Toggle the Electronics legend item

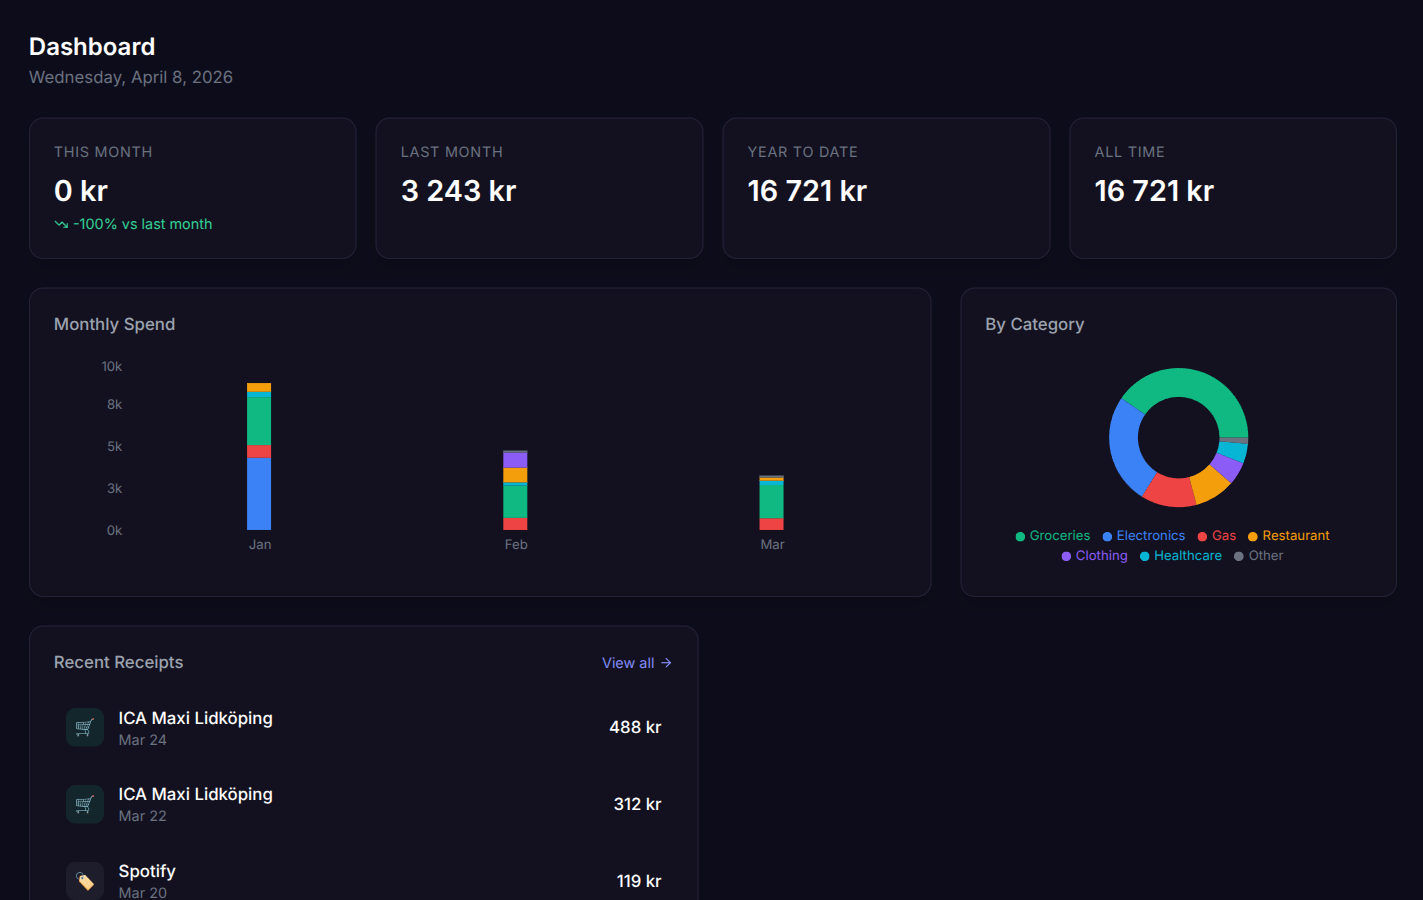(1143, 535)
